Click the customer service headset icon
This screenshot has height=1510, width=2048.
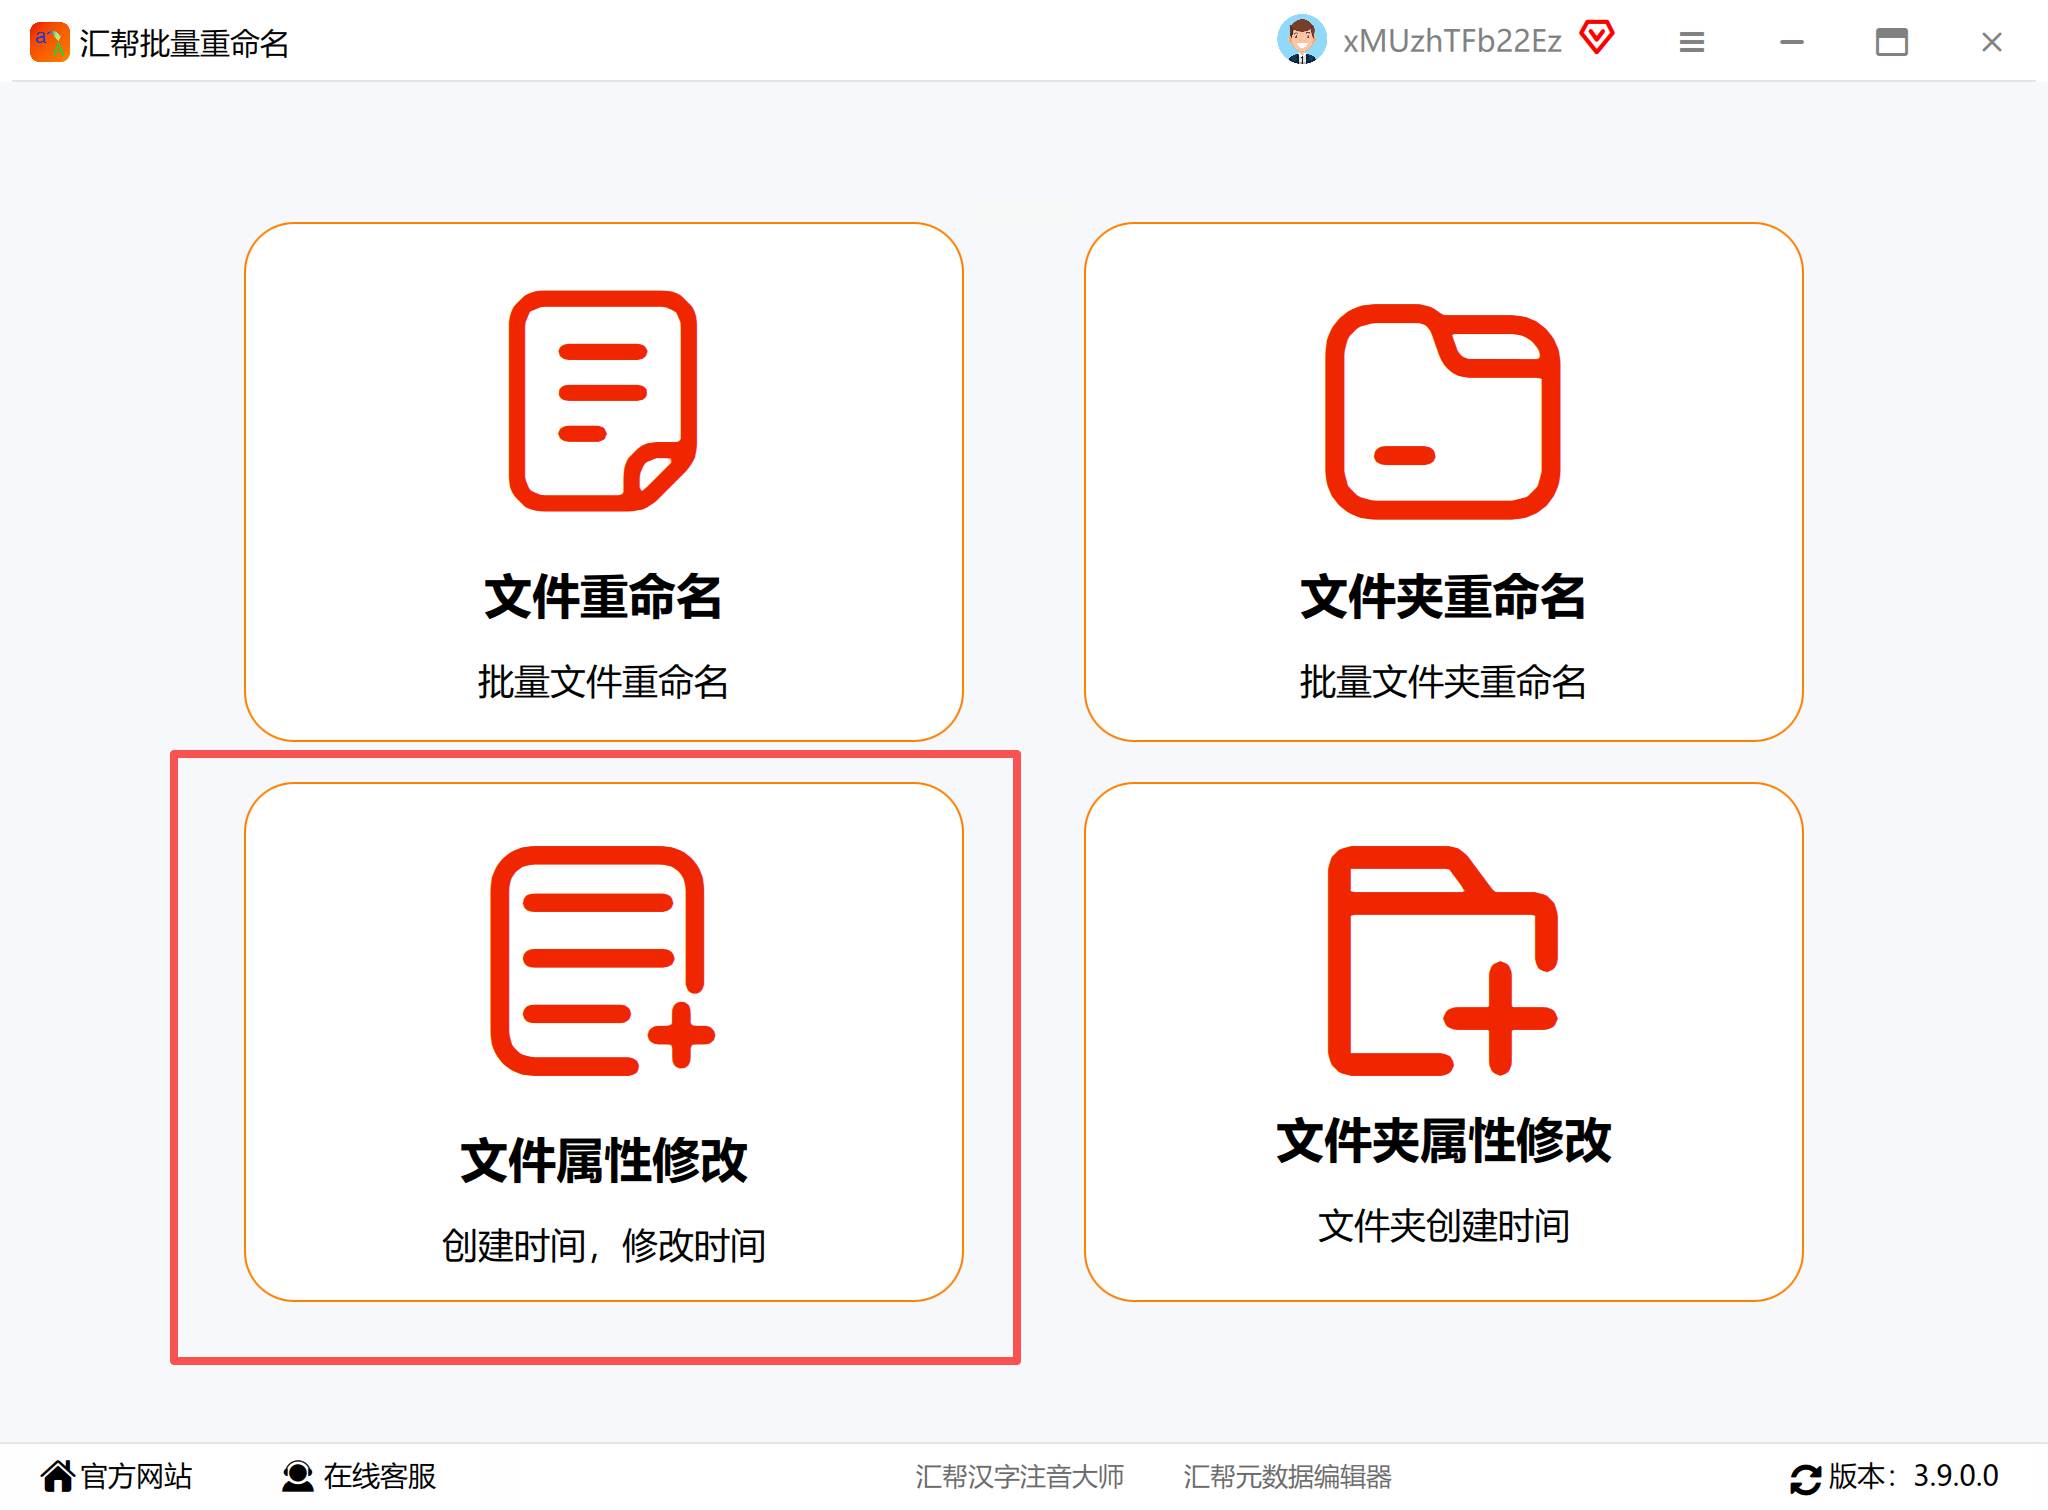click(x=297, y=1476)
